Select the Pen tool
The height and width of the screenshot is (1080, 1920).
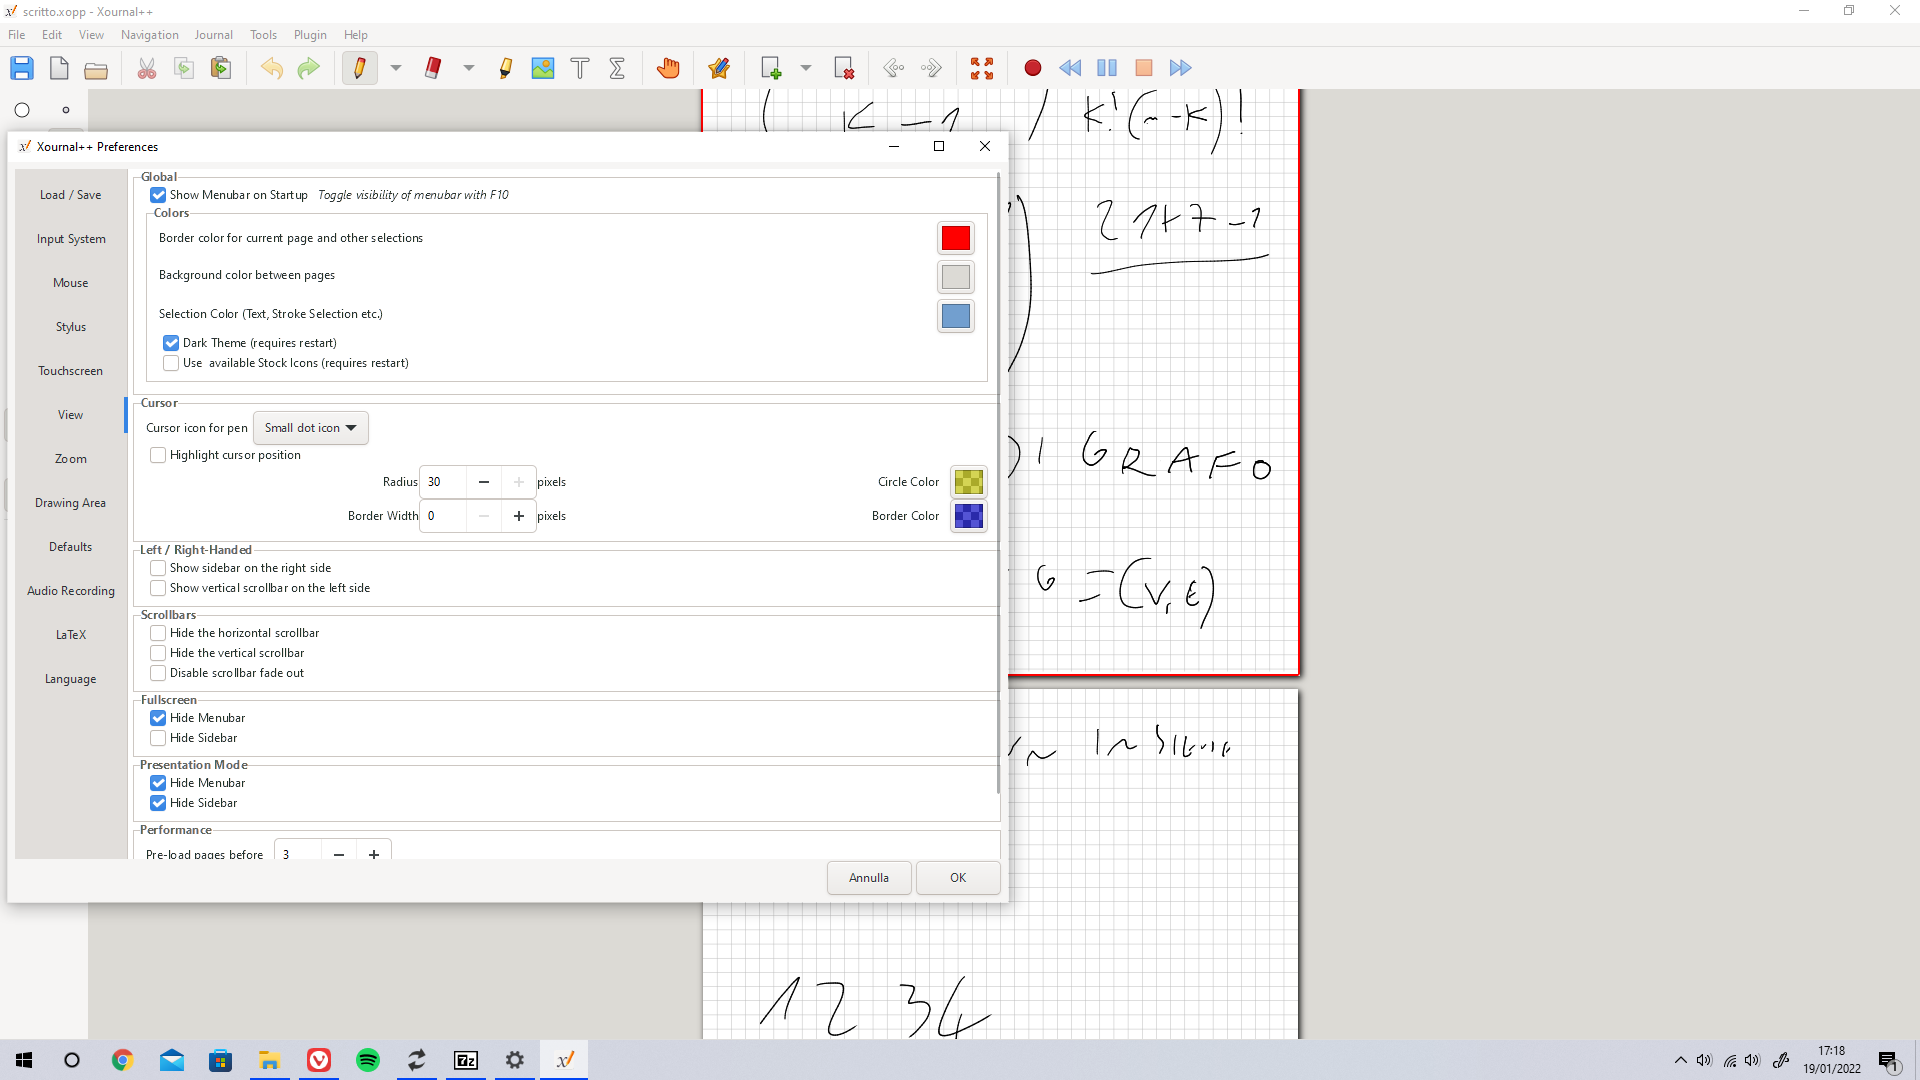360,68
